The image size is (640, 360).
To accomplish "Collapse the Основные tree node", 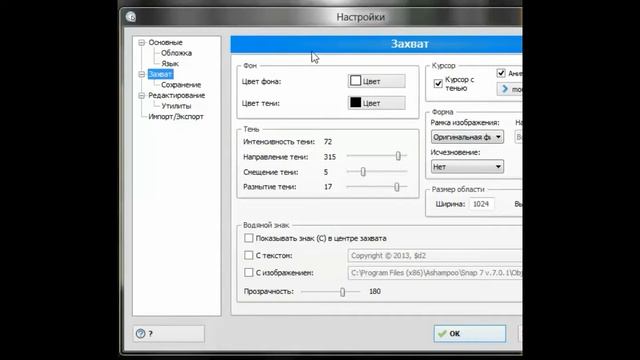I will tap(142, 42).
